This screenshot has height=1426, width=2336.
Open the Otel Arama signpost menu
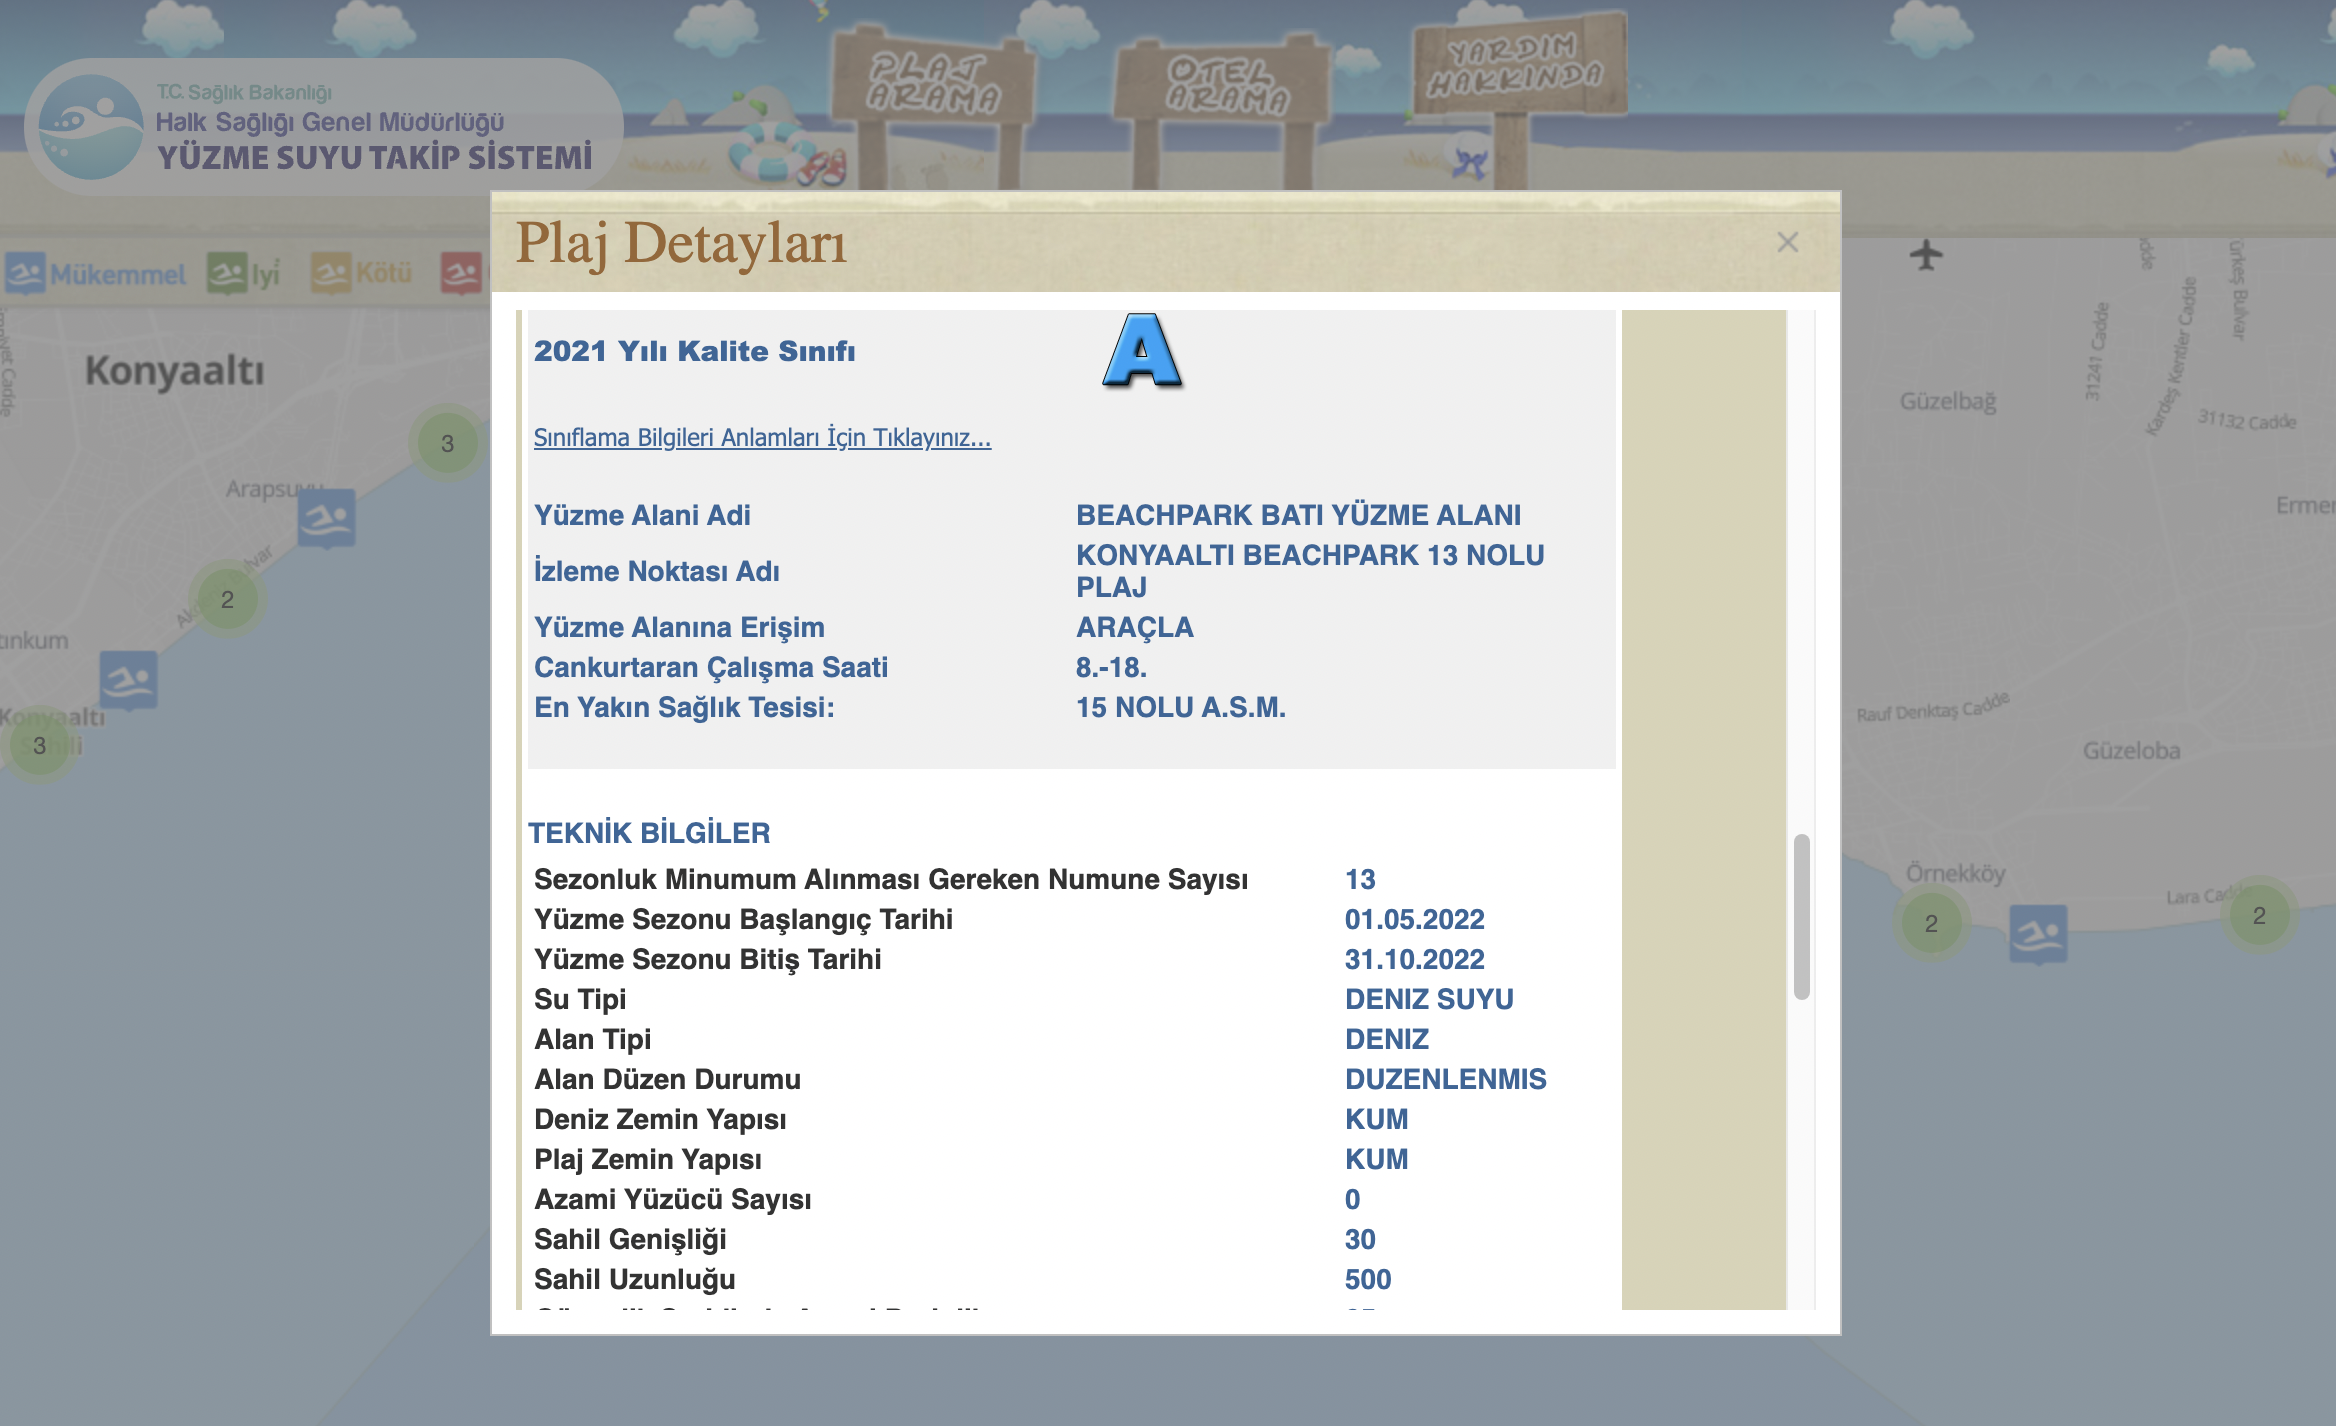pos(1228,85)
